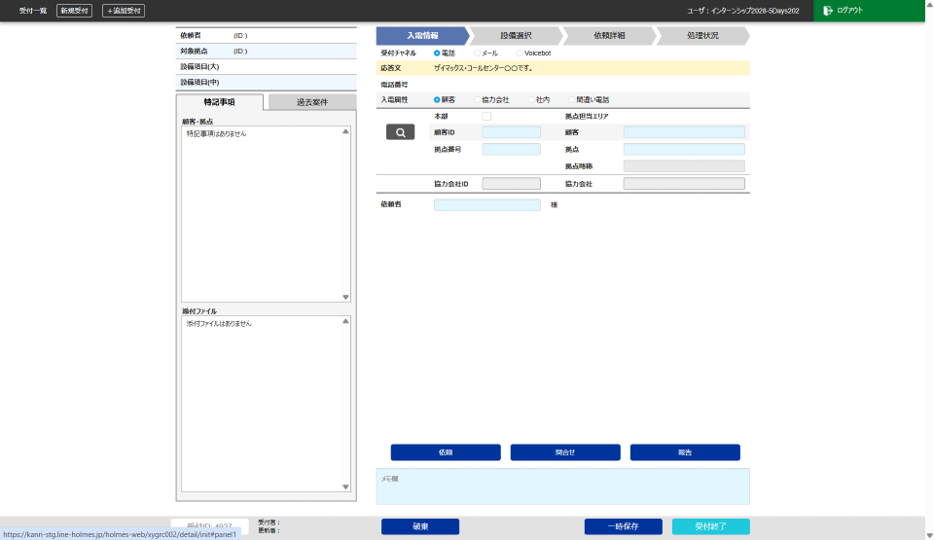Image resolution: width=934 pixels, height=540 pixels.
Task: Click the 破棄 discard button
Action: pyautogui.click(x=420, y=526)
